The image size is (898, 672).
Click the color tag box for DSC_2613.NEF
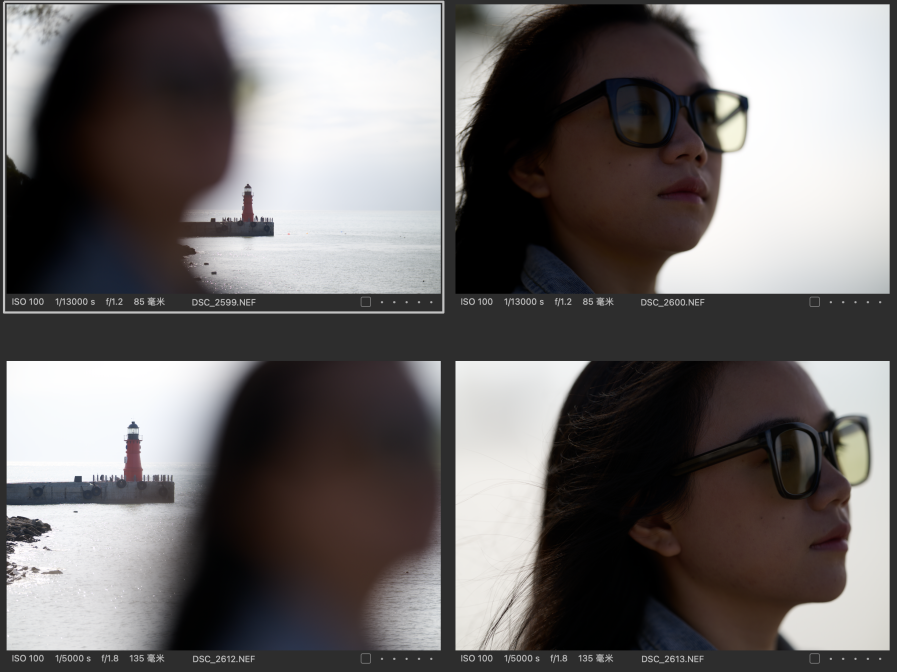pyautogui.click(x=814, y=659)
